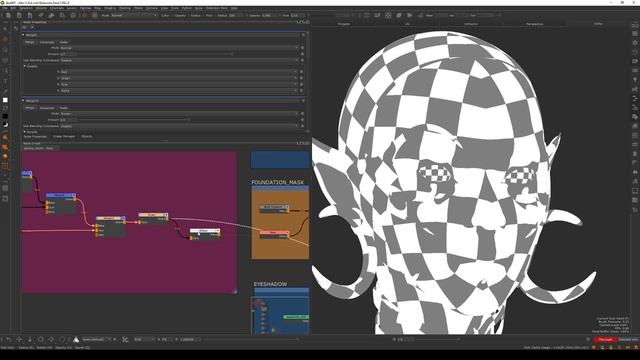Switch to Node tab in Merge1
The image size is (640, 360).
pos(63,42)
